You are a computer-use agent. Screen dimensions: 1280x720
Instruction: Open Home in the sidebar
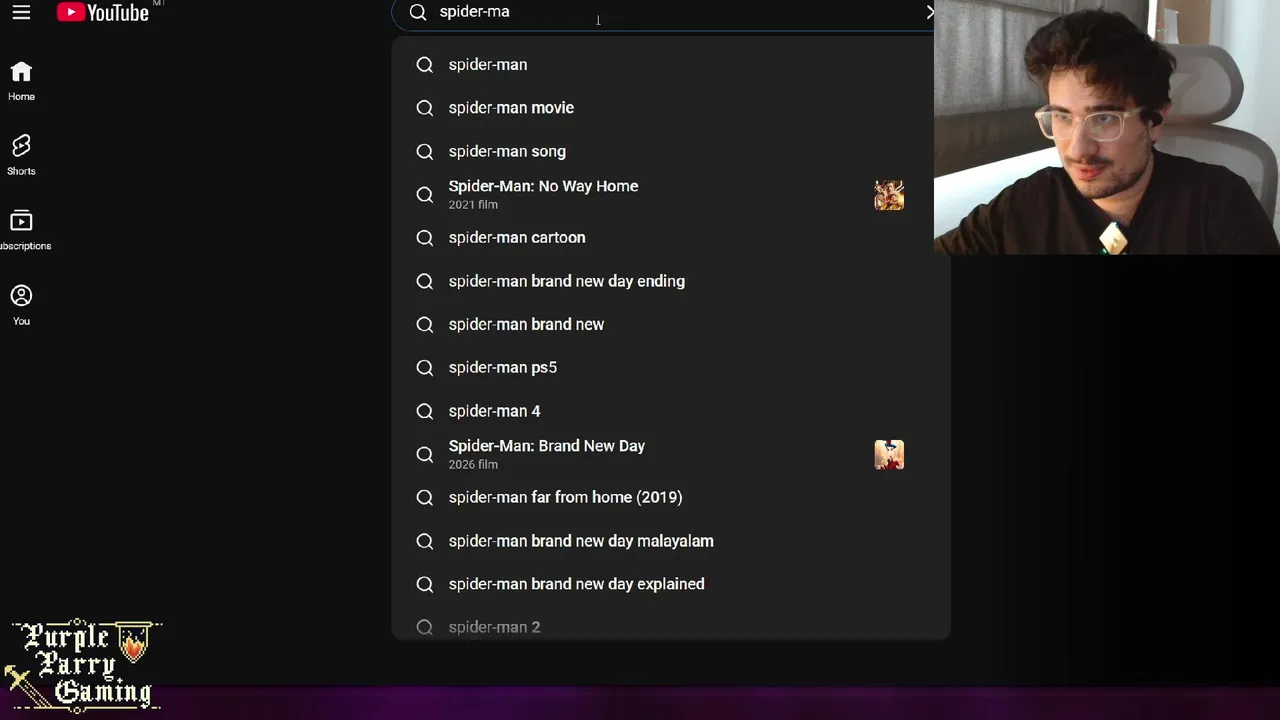coord(21,81)
